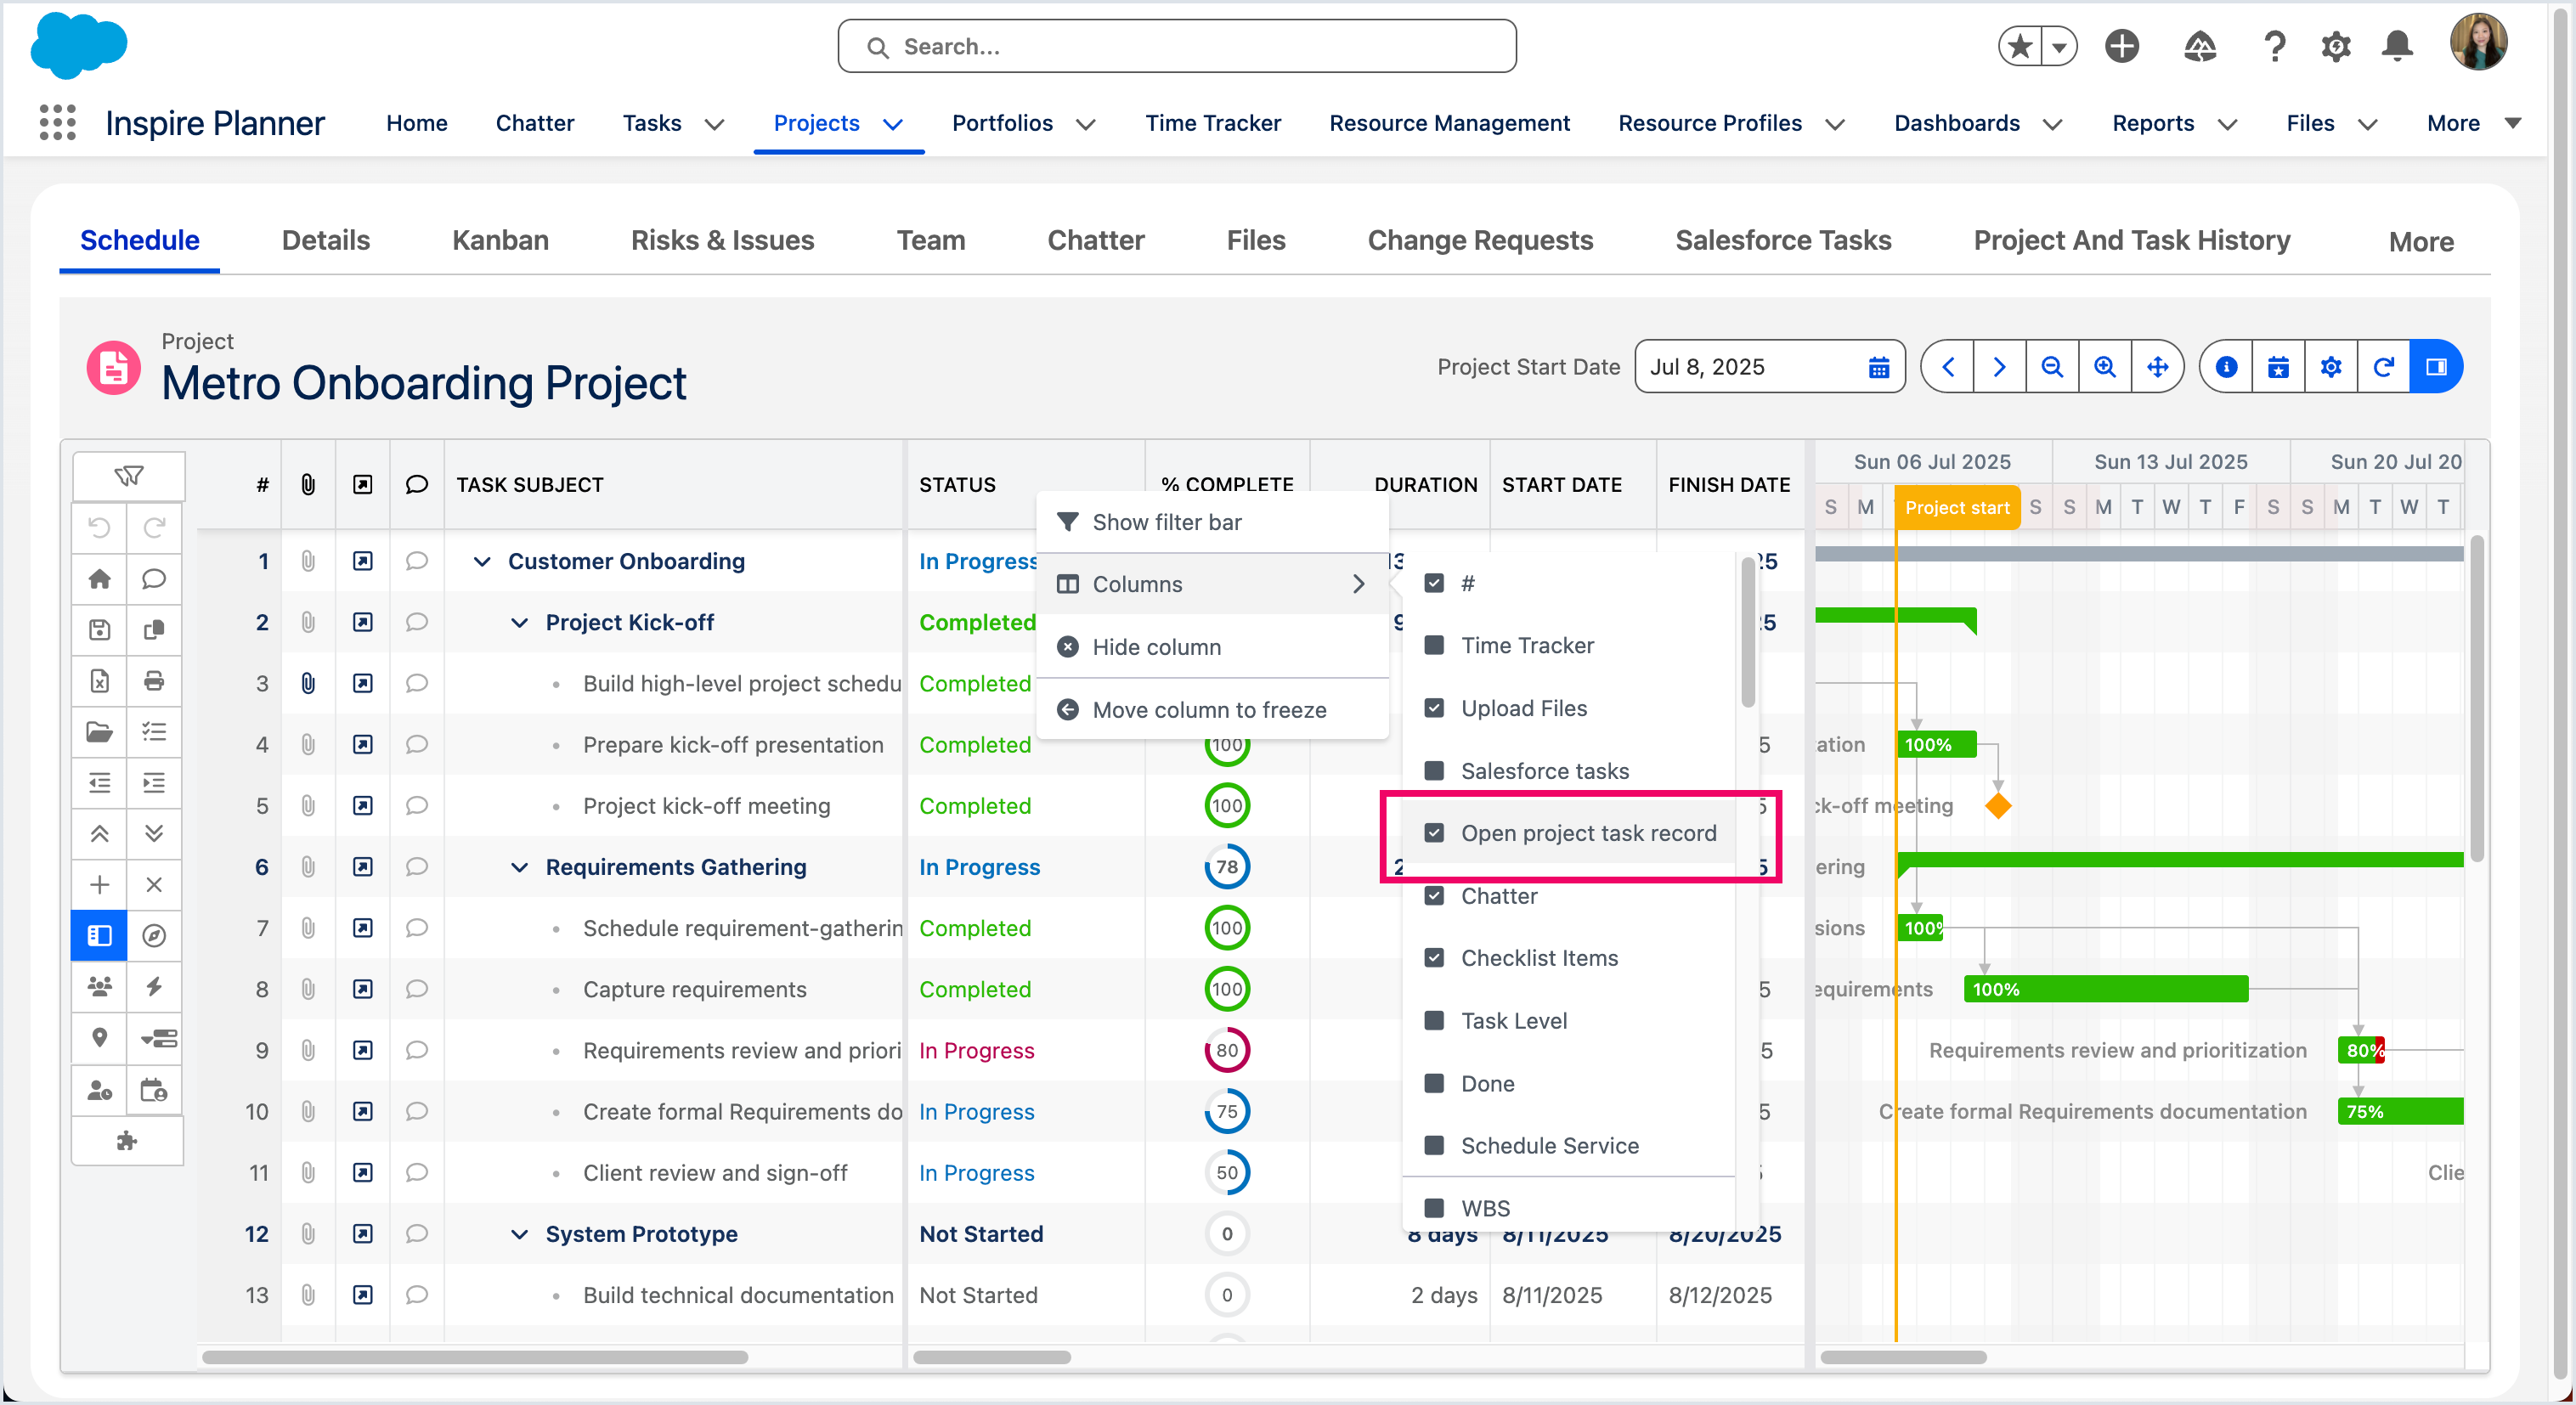Choose Hide column in context menu
The height and width of the screenshot is (1405, 2576).
coord(1212,647)
